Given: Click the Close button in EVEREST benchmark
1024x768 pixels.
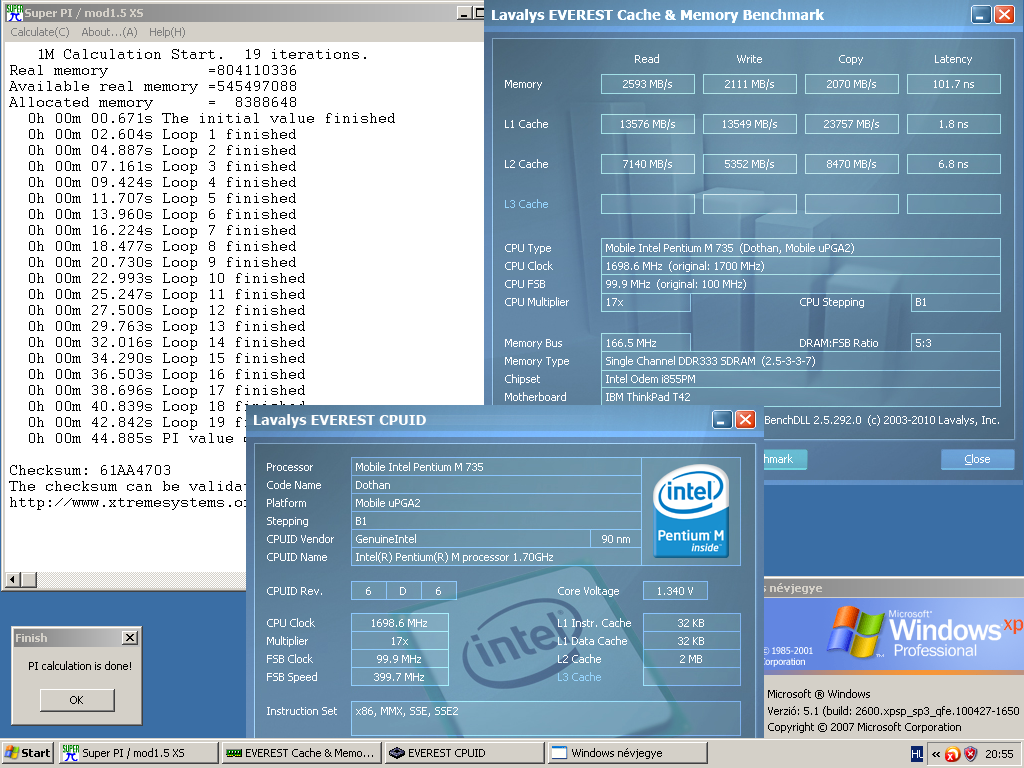Looking at the screenshot, I should 977,459.
